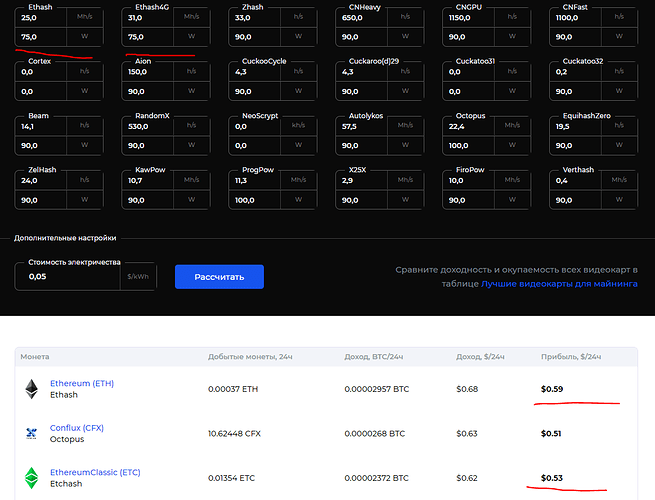Click the Монета column header

[35, 357]
